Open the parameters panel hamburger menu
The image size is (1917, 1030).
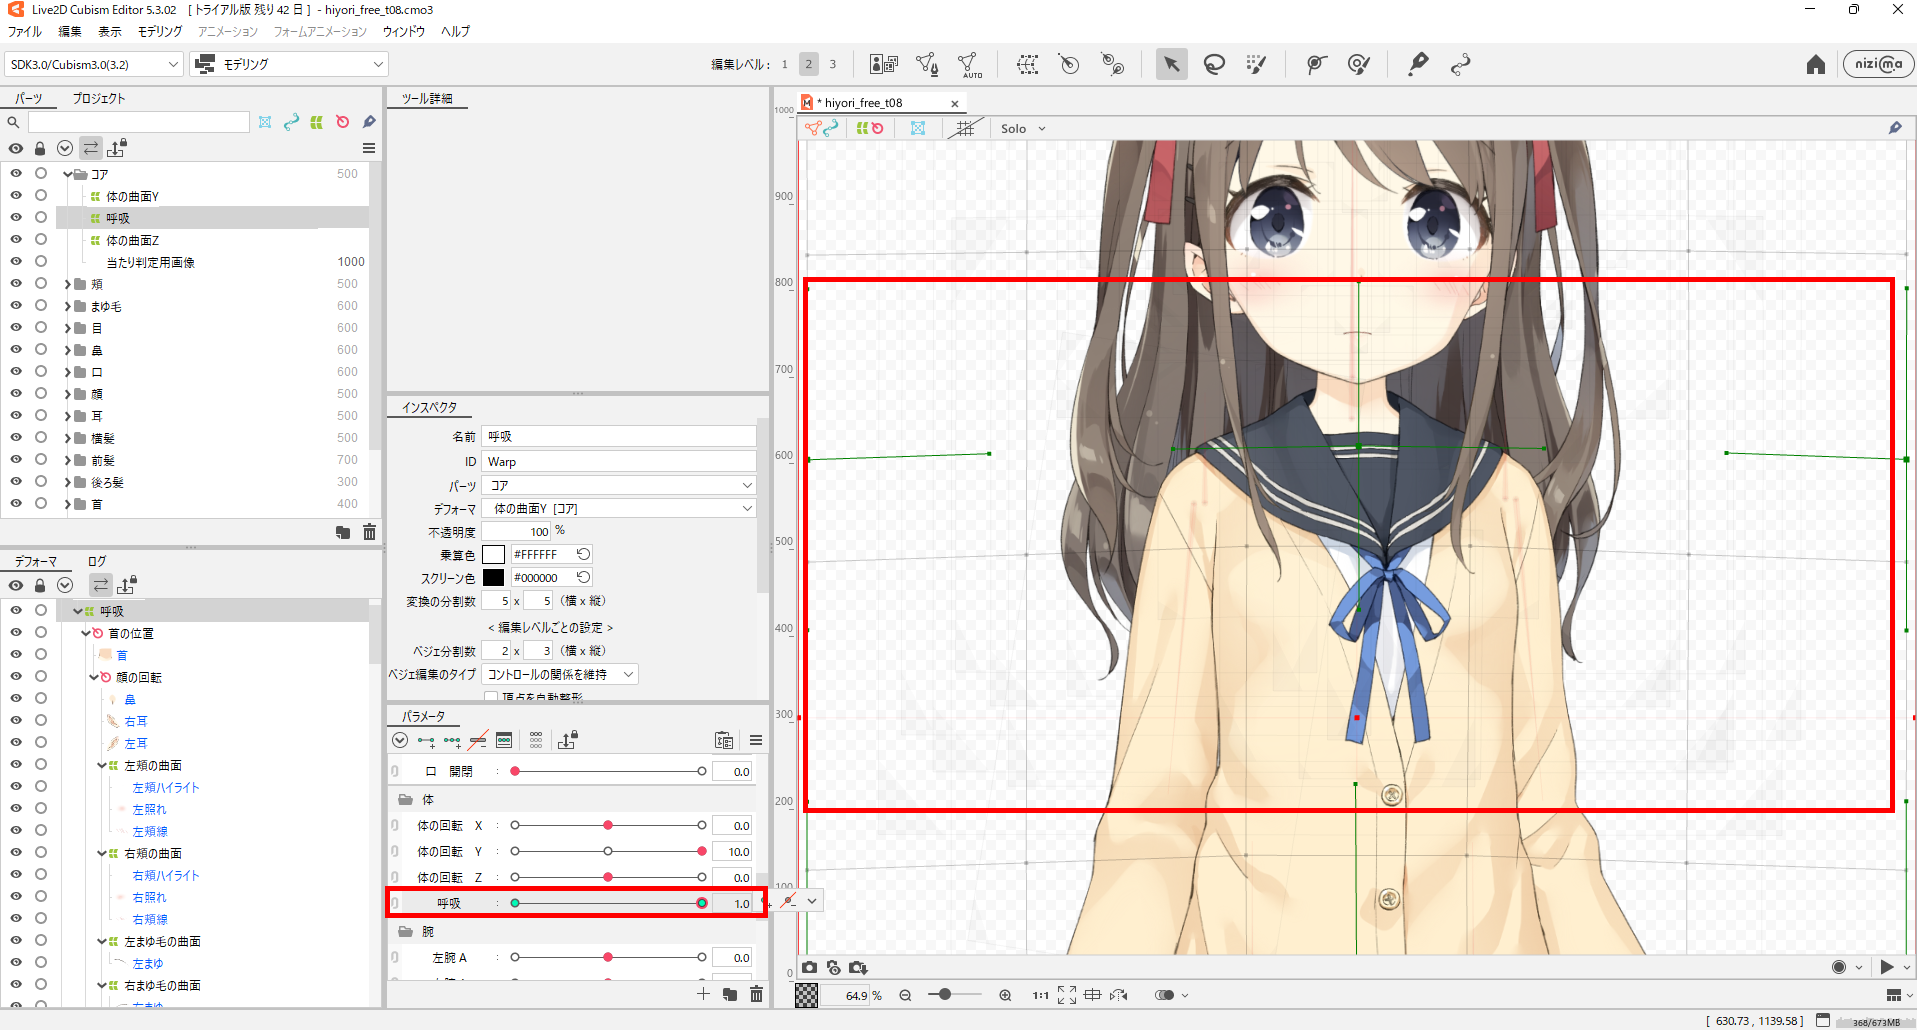756,741
